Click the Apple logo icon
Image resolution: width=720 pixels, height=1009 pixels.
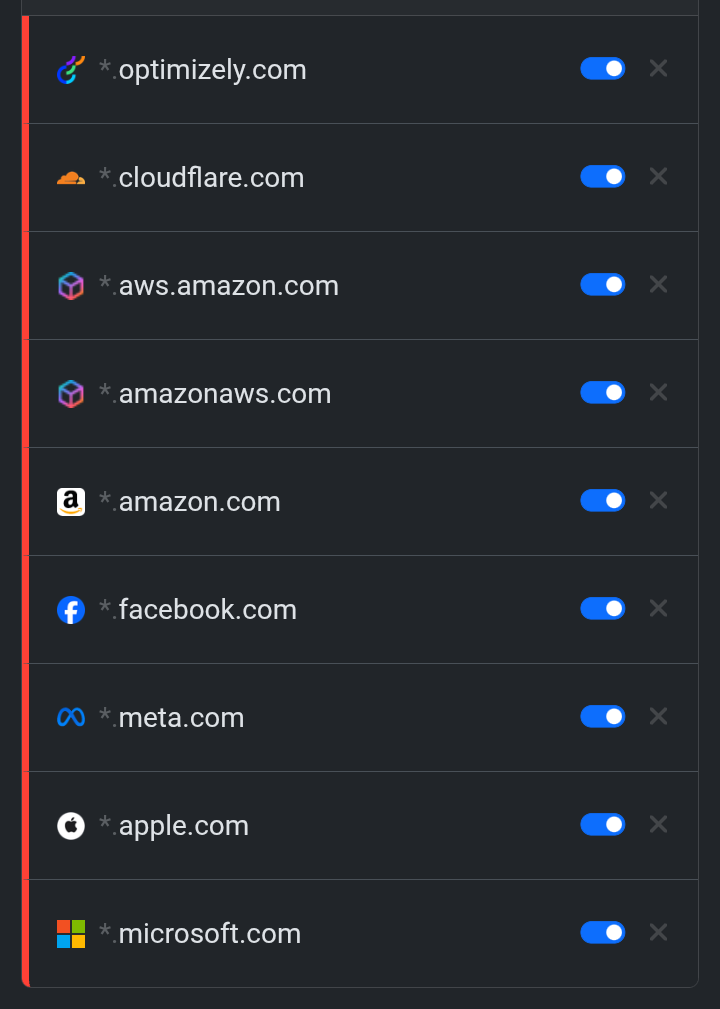pyautogui.click(x=71, y=826)
